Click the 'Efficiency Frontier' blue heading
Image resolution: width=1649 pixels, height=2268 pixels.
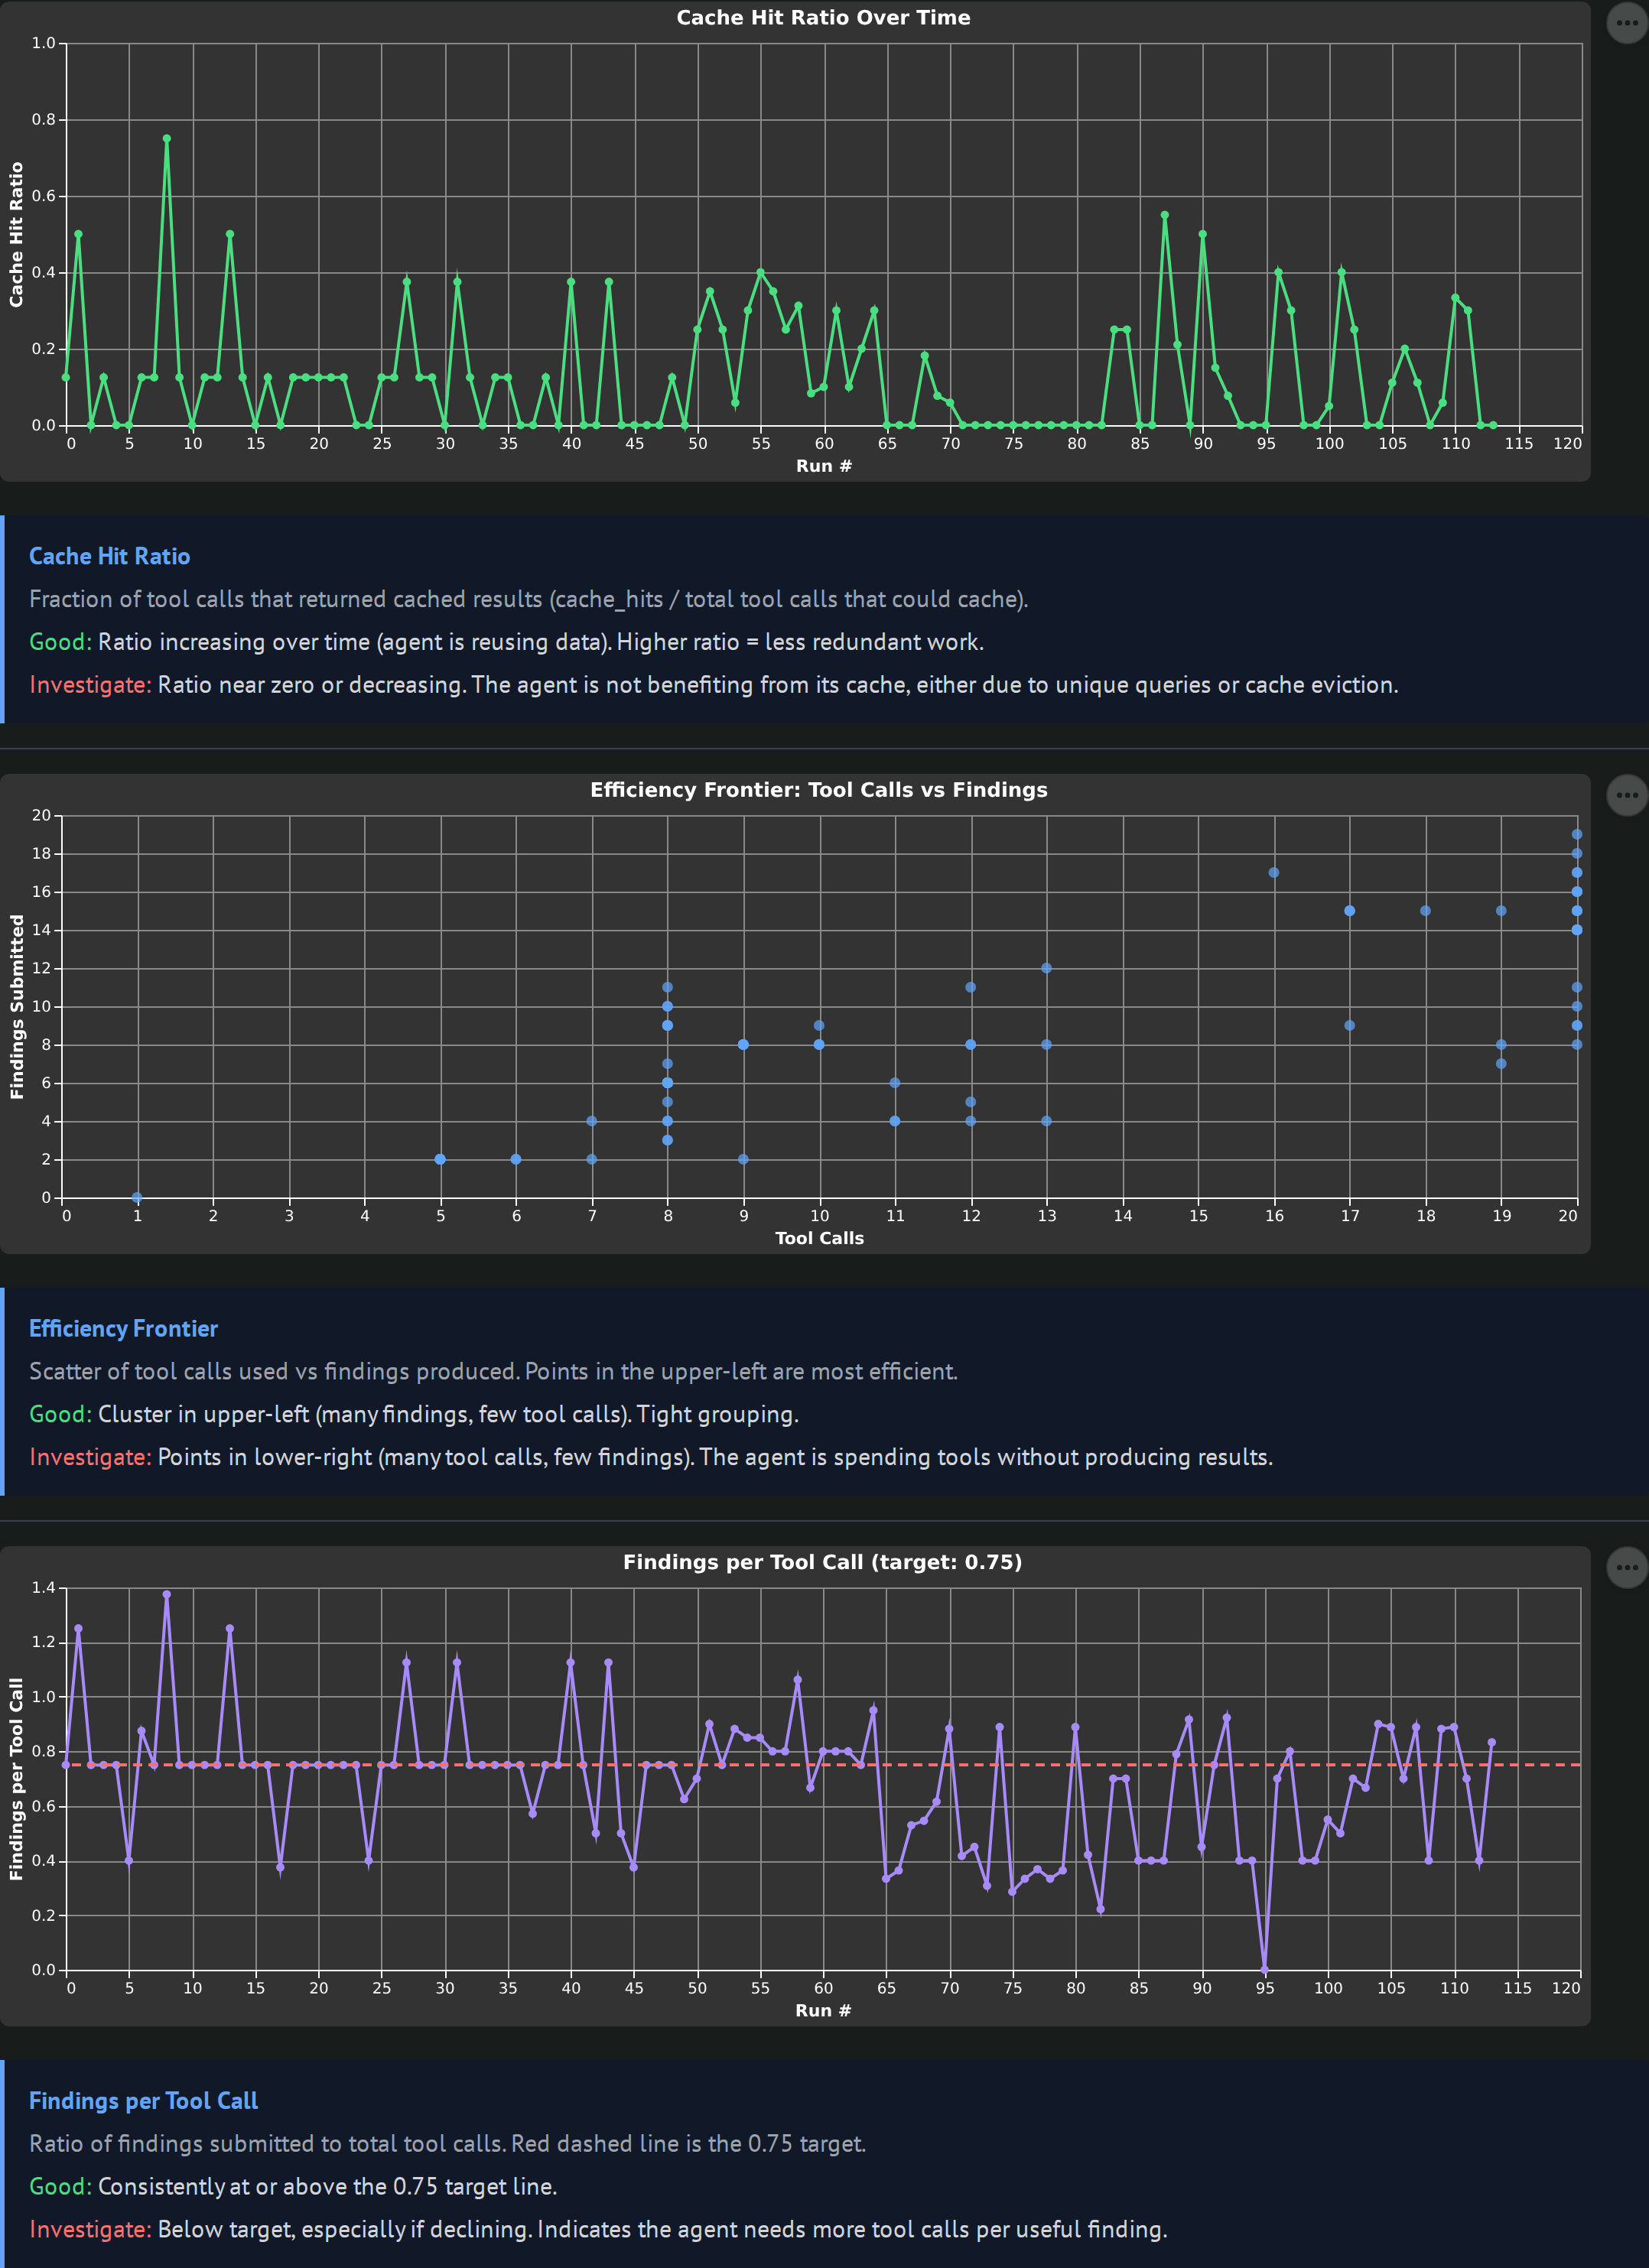click(x=123, y=1328)
